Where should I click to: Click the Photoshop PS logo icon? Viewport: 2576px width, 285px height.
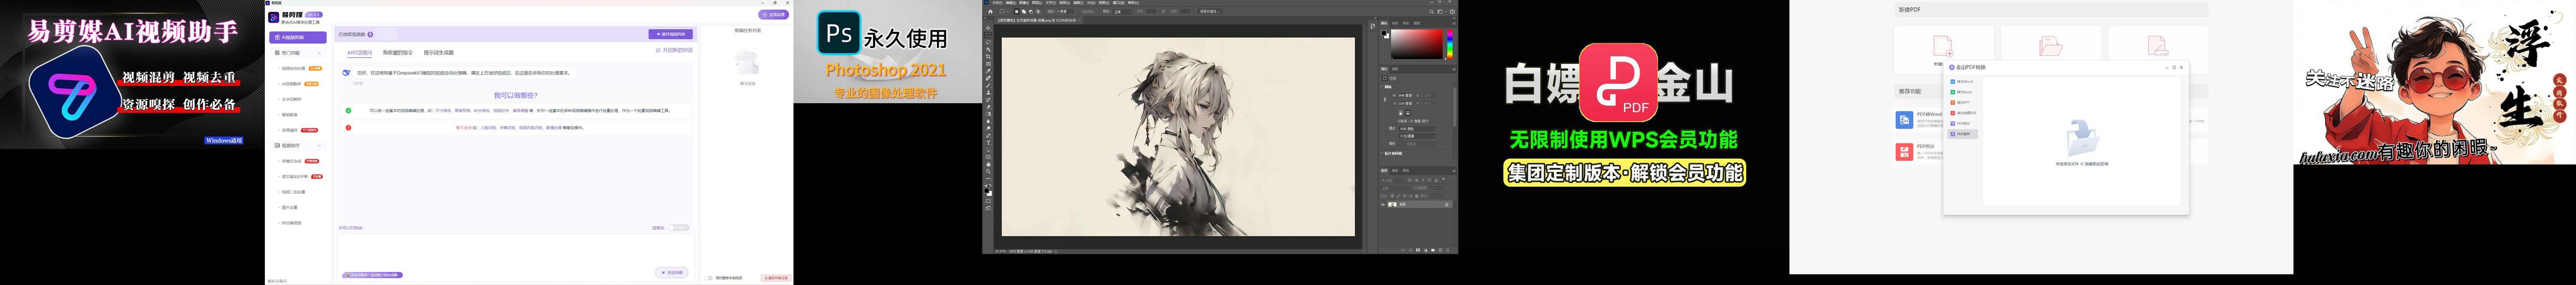point(838,33)
